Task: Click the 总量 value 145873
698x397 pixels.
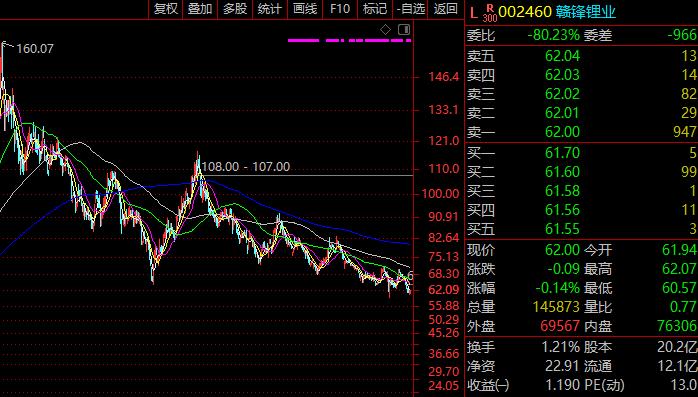Action: pyautogui.click(x=556, y=307)
